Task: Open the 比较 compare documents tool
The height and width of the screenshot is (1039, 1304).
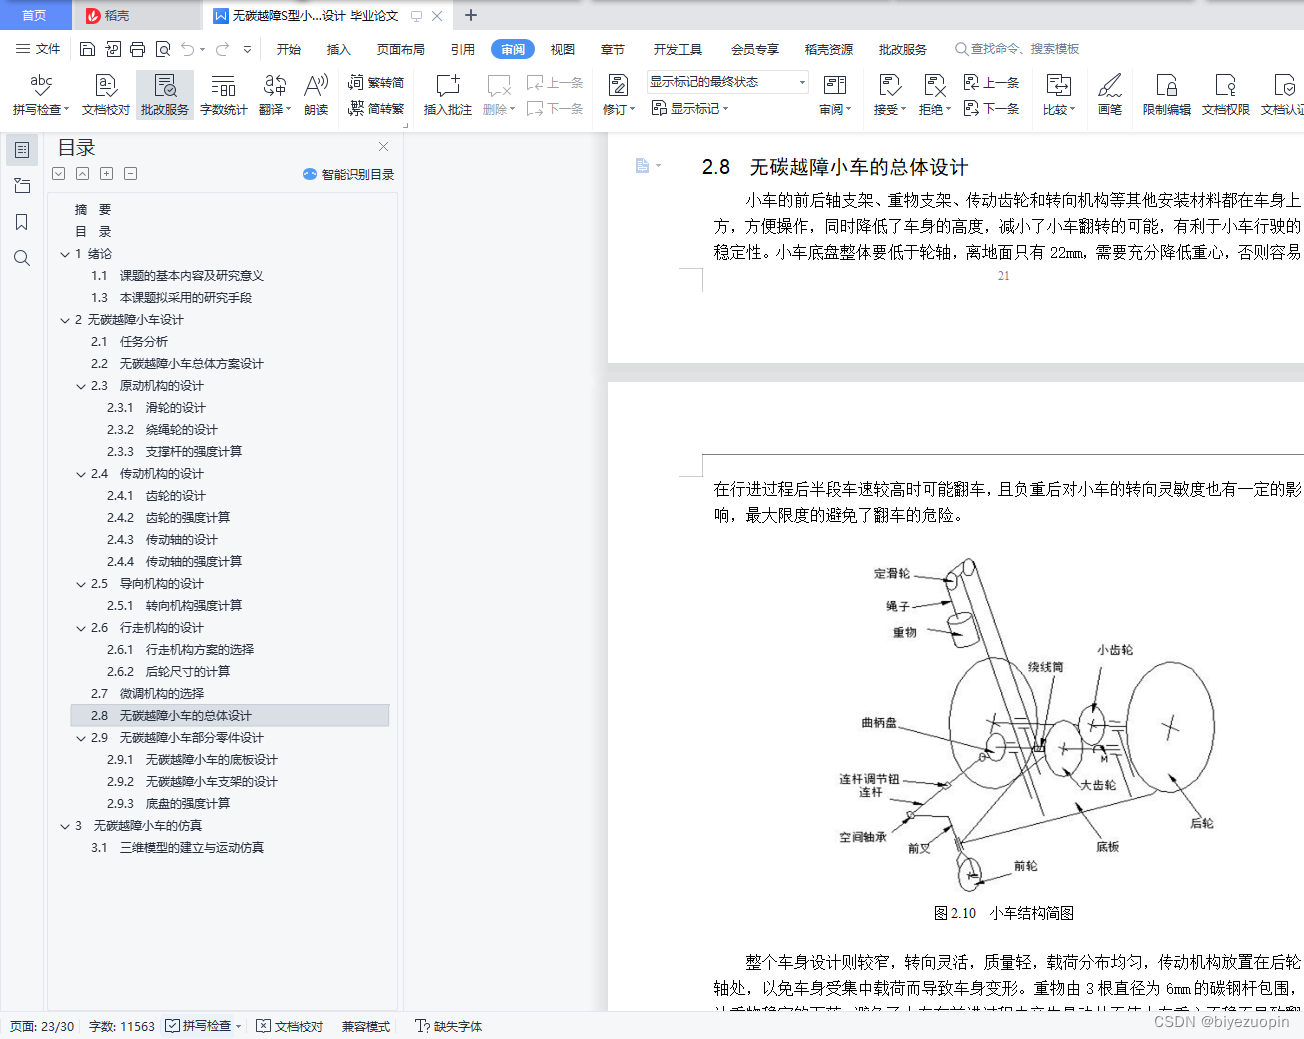Action: (1058, 95)
